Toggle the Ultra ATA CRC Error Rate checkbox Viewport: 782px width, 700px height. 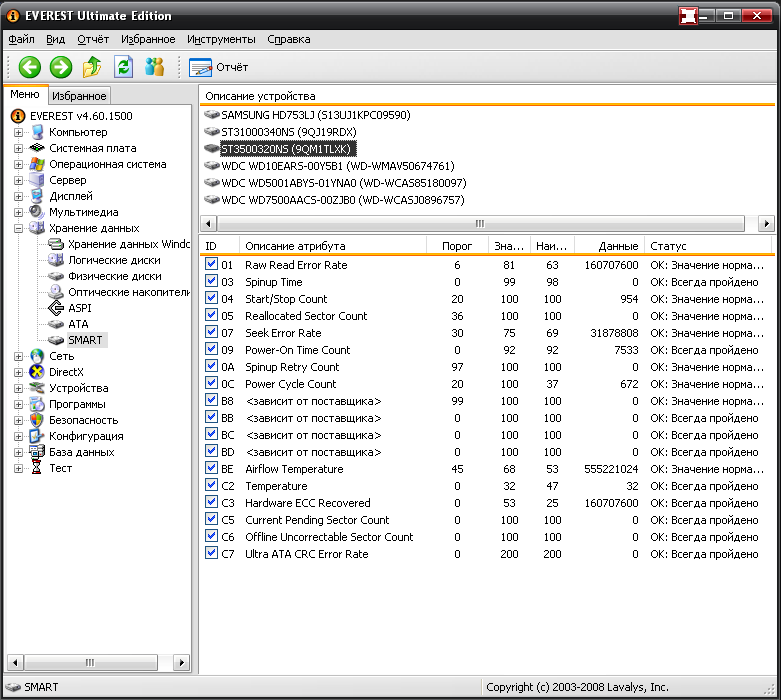tap(211, 554)
